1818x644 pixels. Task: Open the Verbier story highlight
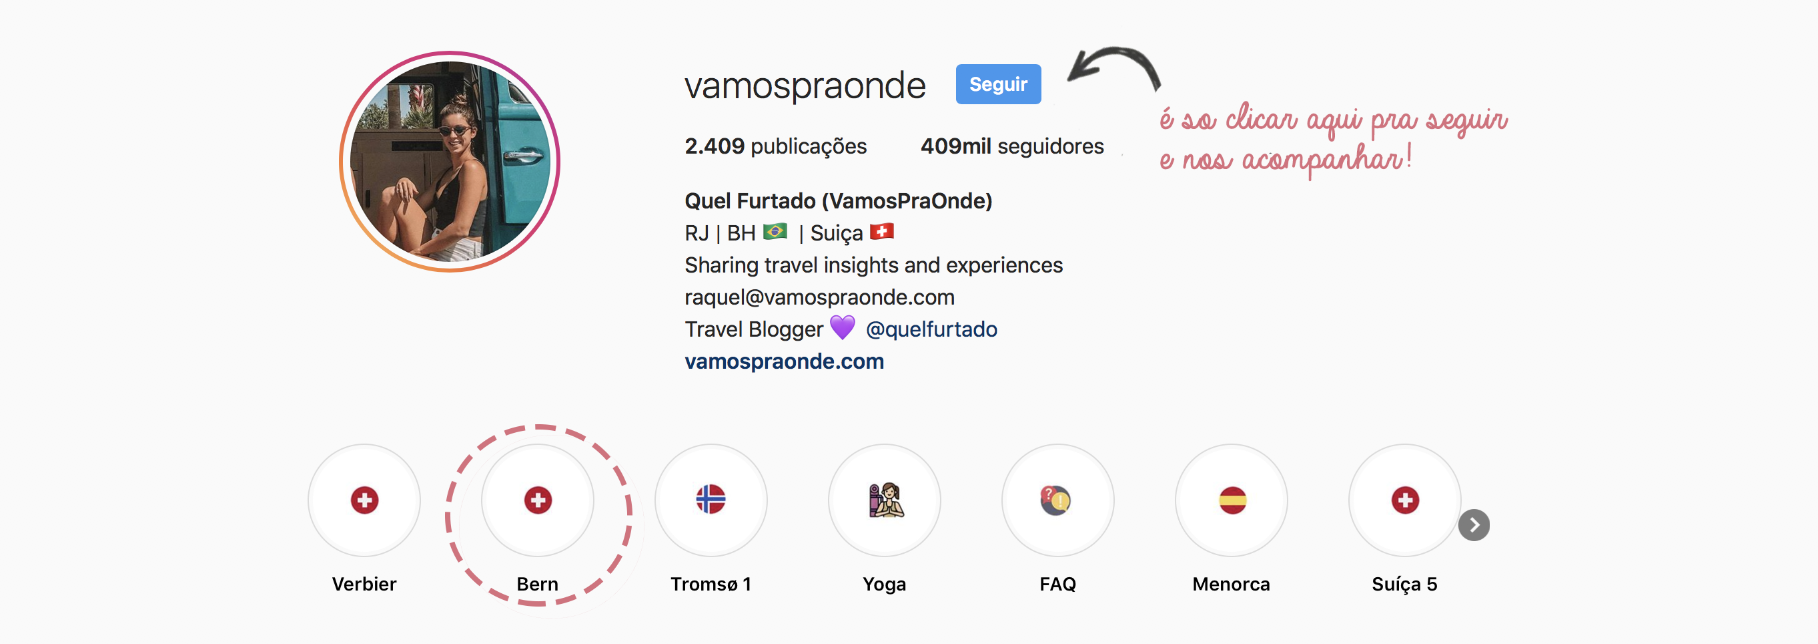coord(364,500)
